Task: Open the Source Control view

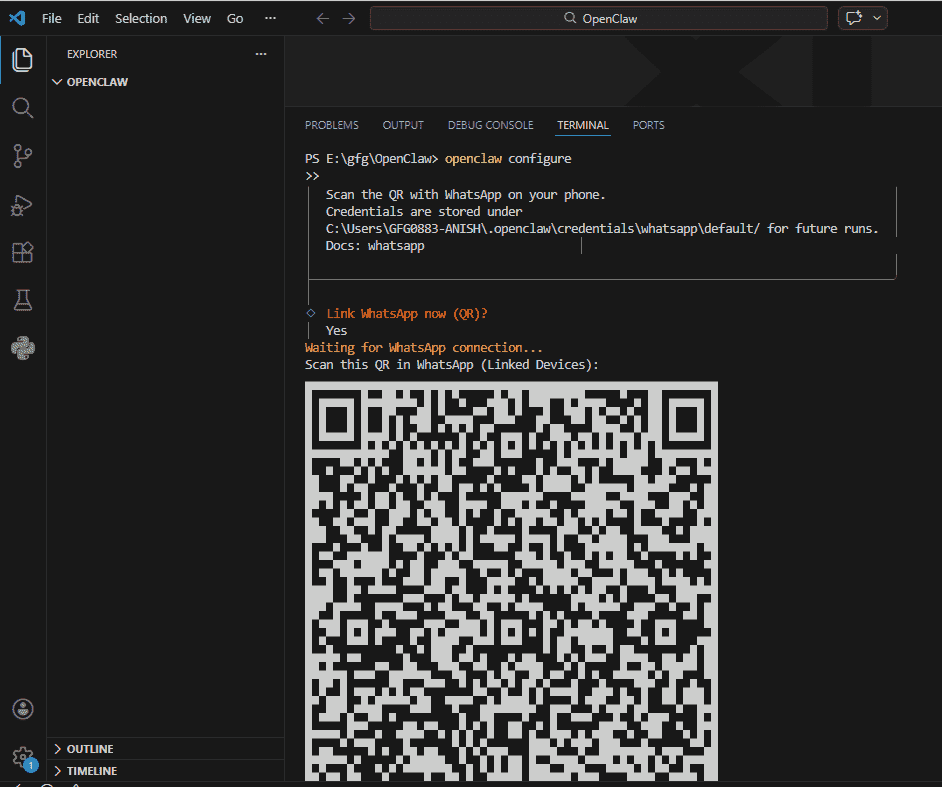Action: coord(22,156)
